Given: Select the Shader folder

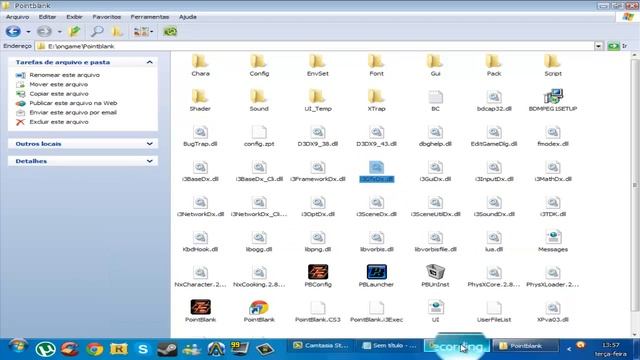Looking at the screenshot, I should point(200,101).
